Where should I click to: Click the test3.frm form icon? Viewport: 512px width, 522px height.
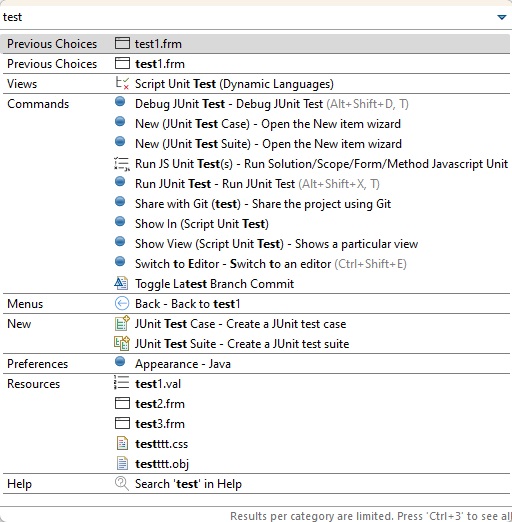tap(122, 423)
